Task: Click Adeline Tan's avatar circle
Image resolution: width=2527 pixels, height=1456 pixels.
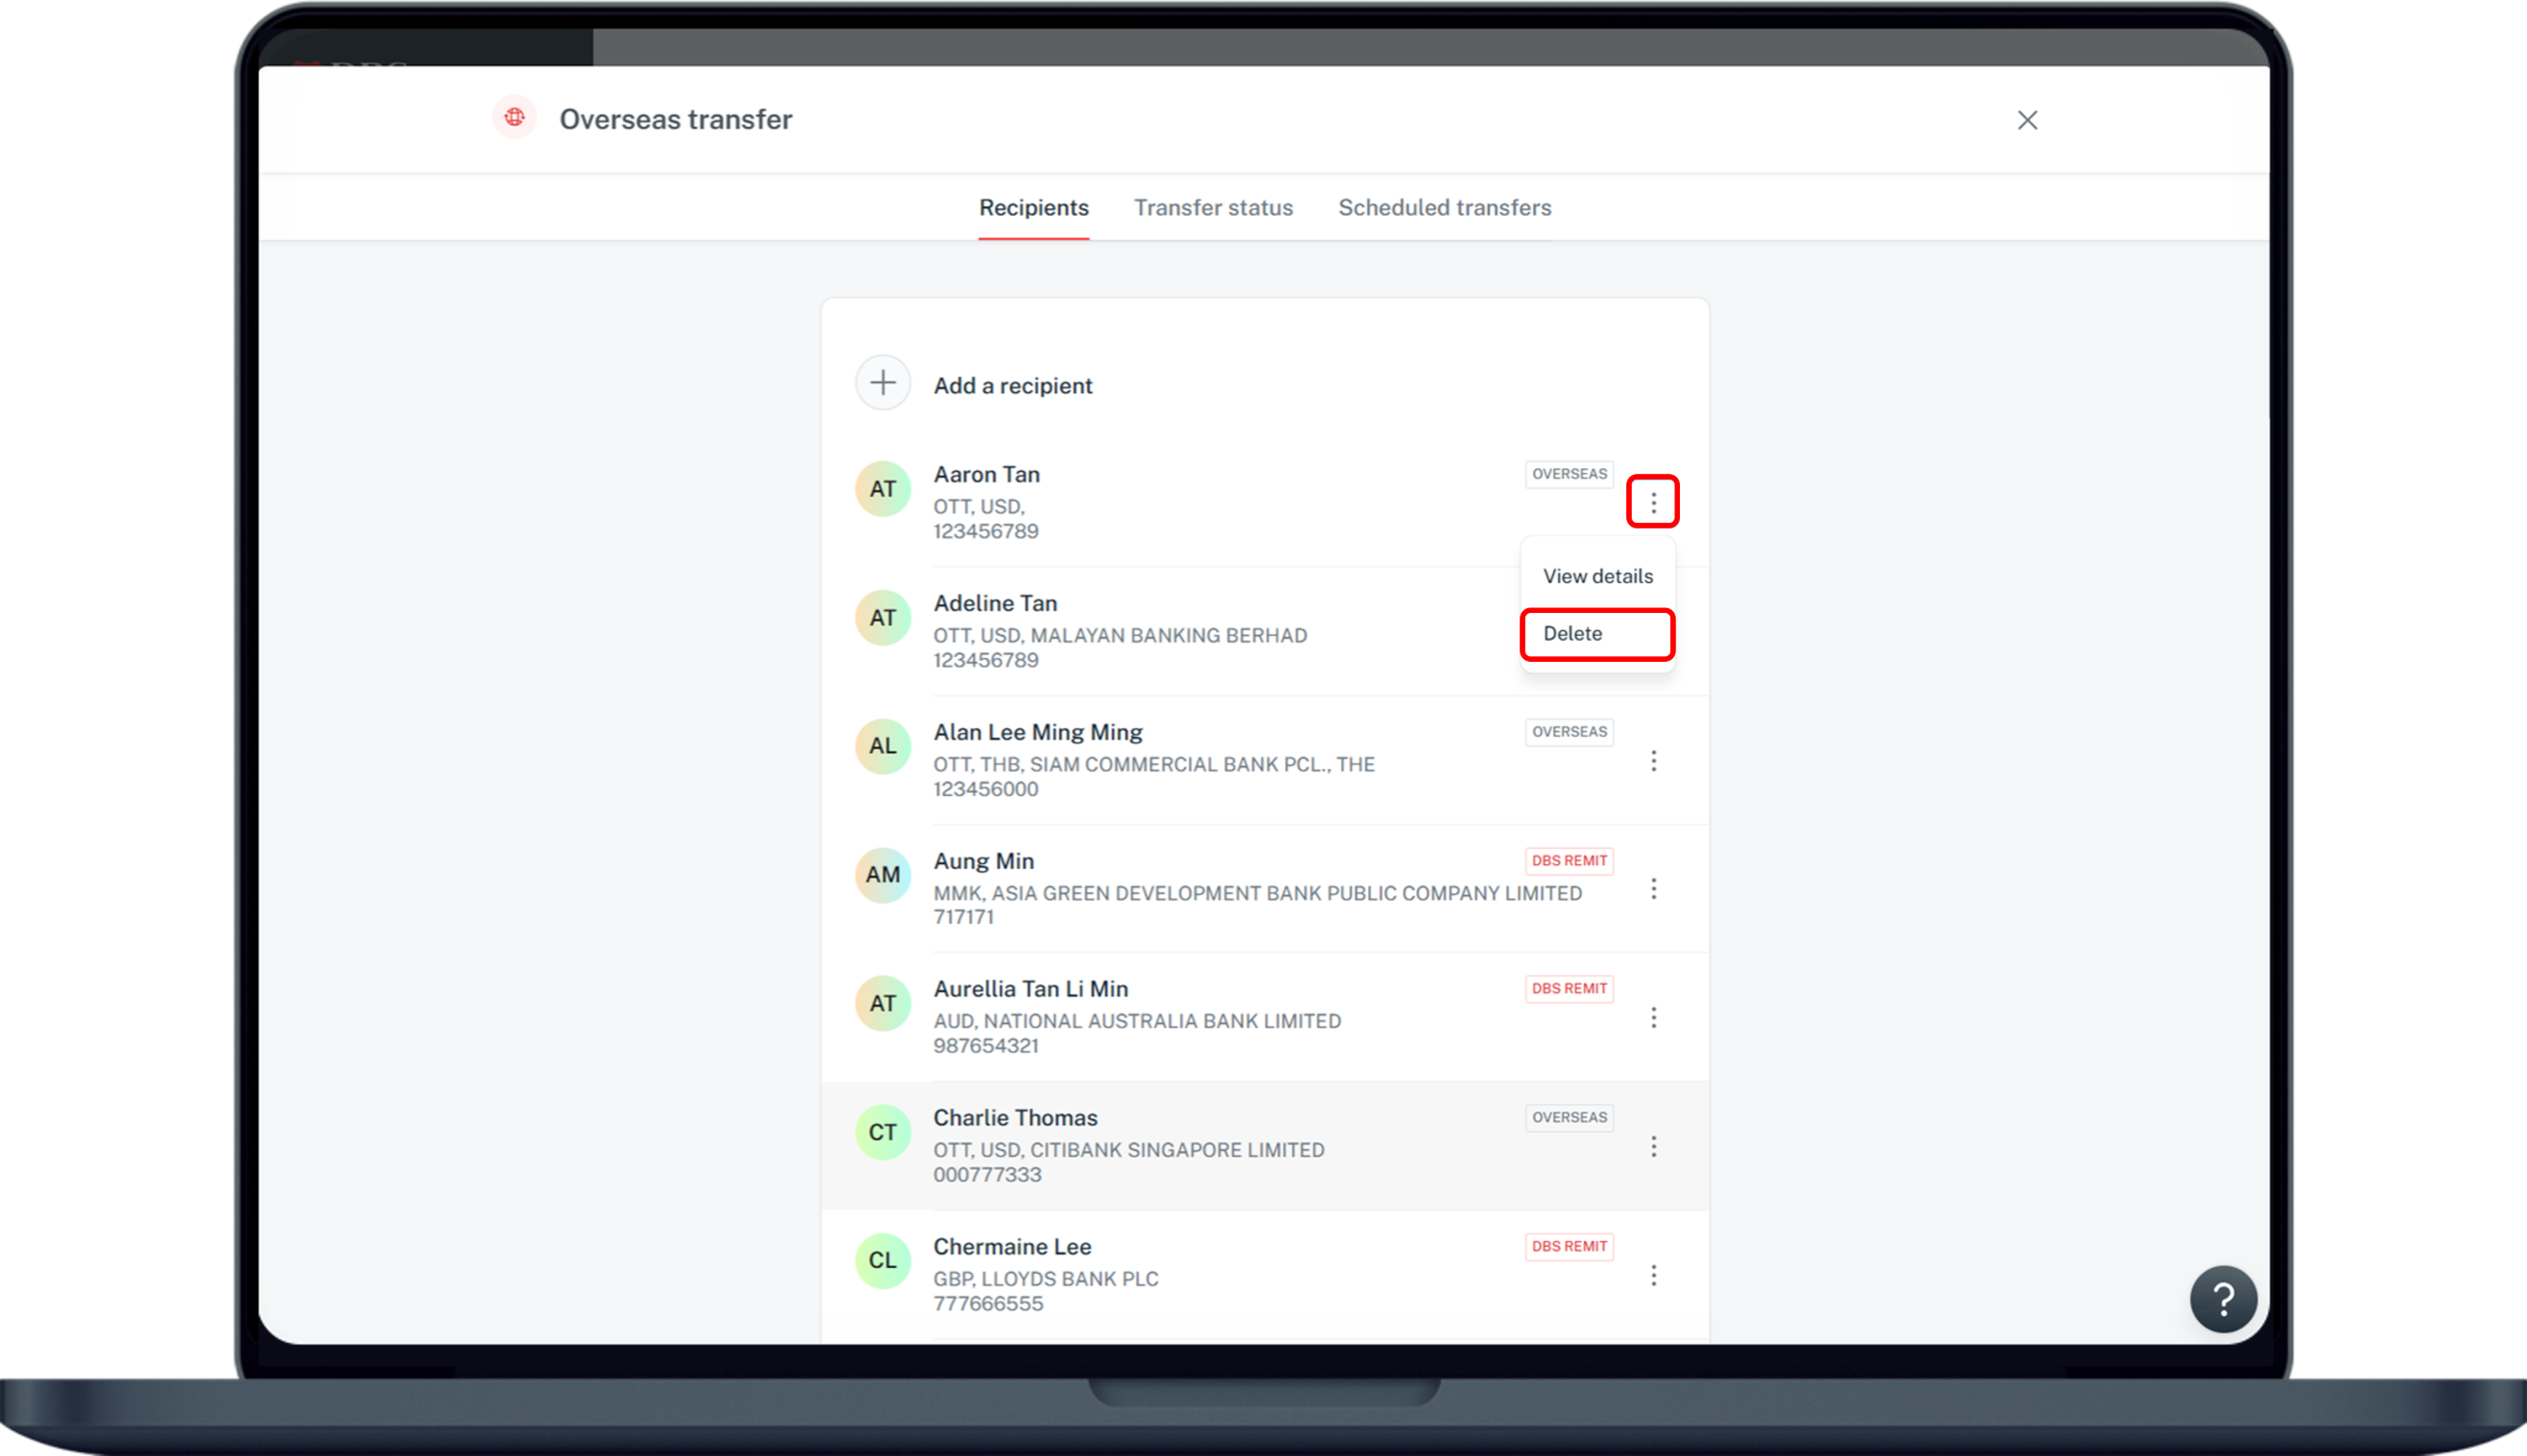Action: (883, 617)
